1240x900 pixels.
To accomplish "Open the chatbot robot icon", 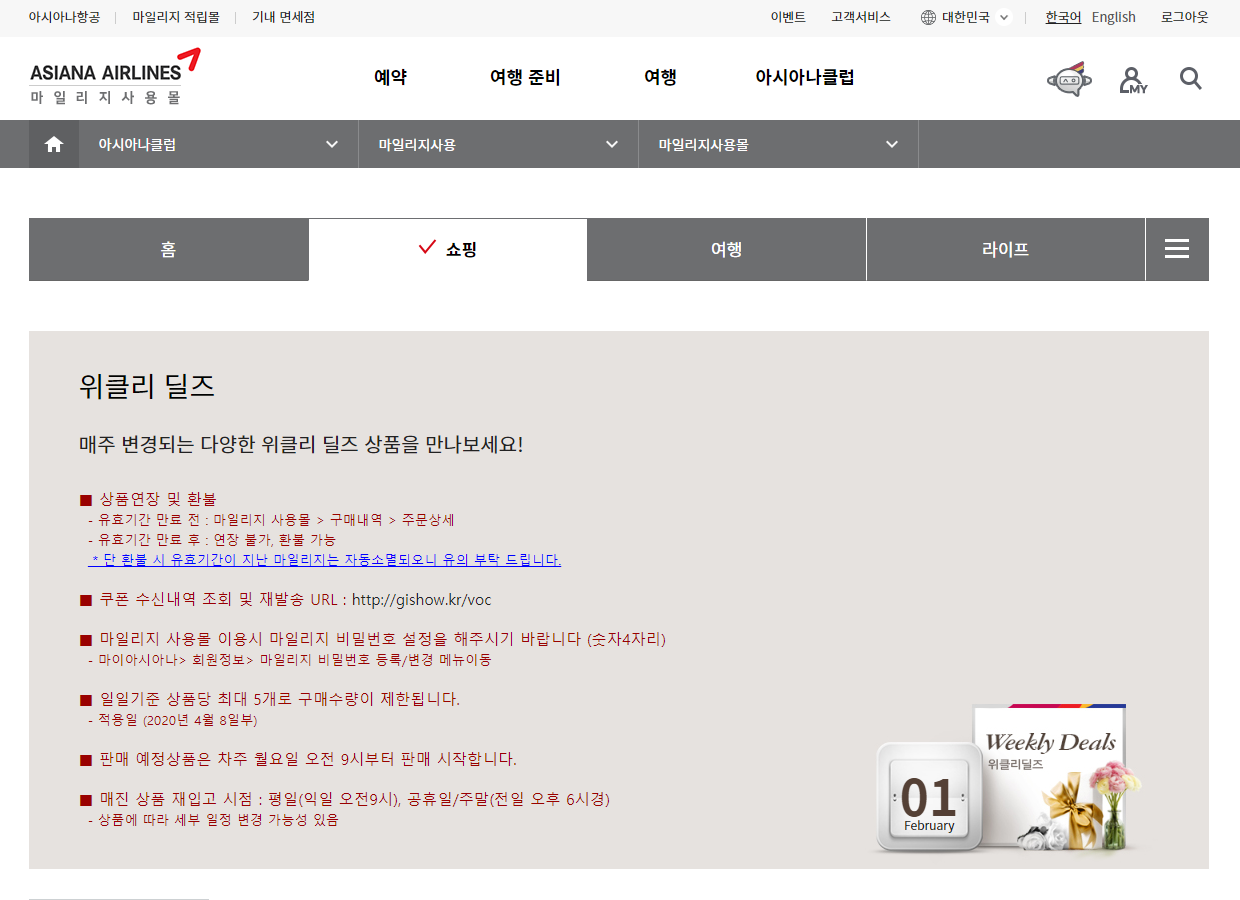I will tap(1069, 79).
